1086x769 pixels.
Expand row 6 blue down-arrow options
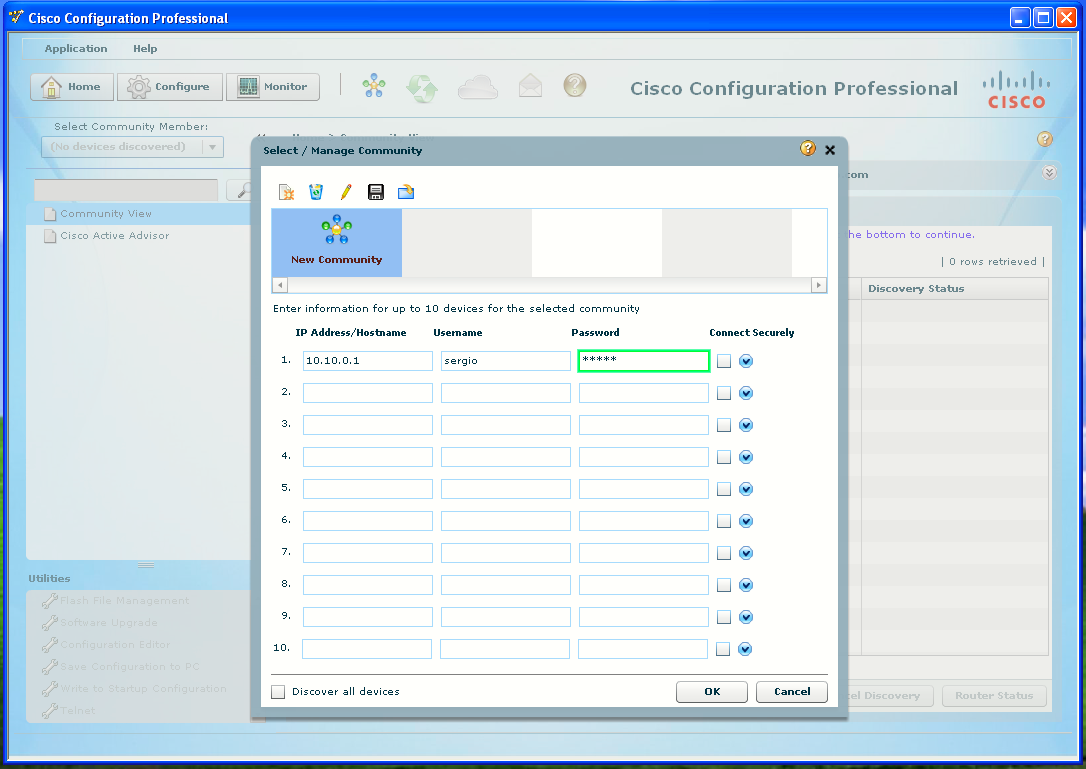point(746,521)
